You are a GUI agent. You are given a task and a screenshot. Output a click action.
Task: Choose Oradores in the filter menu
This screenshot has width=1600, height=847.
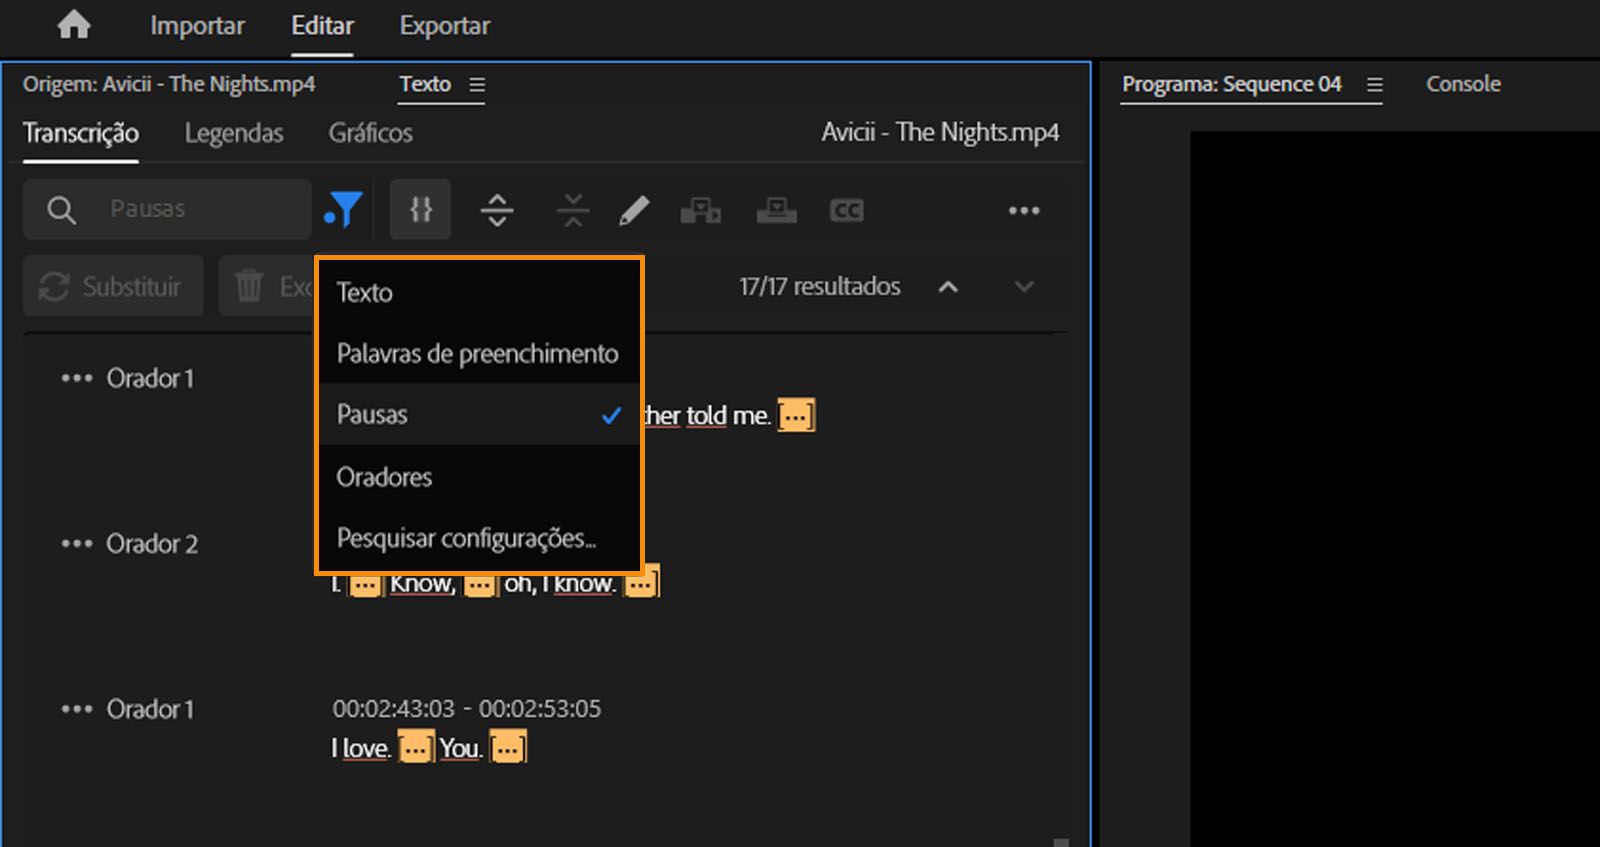tap(479, 476)
